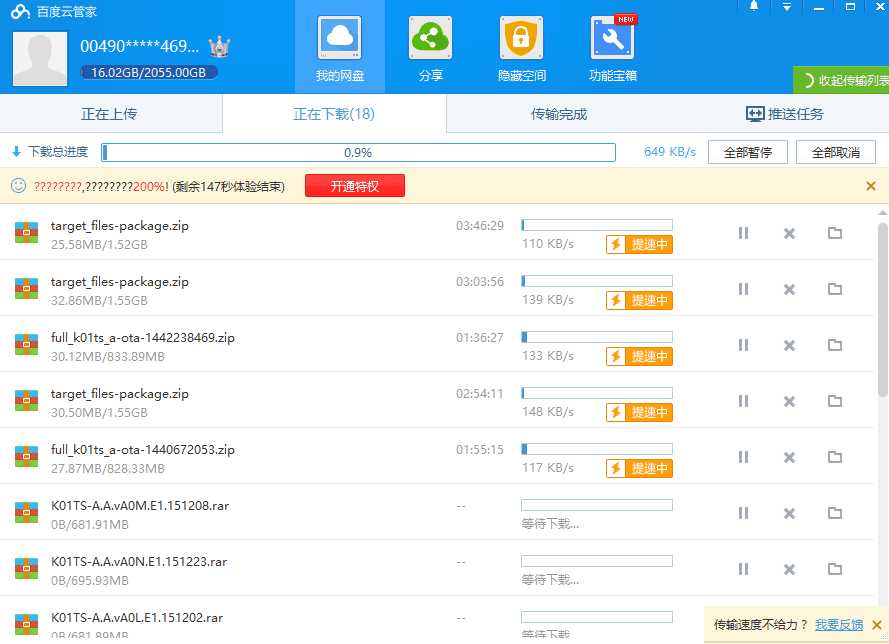Open the title bar dropdown menu arrow

pos(786,7)
